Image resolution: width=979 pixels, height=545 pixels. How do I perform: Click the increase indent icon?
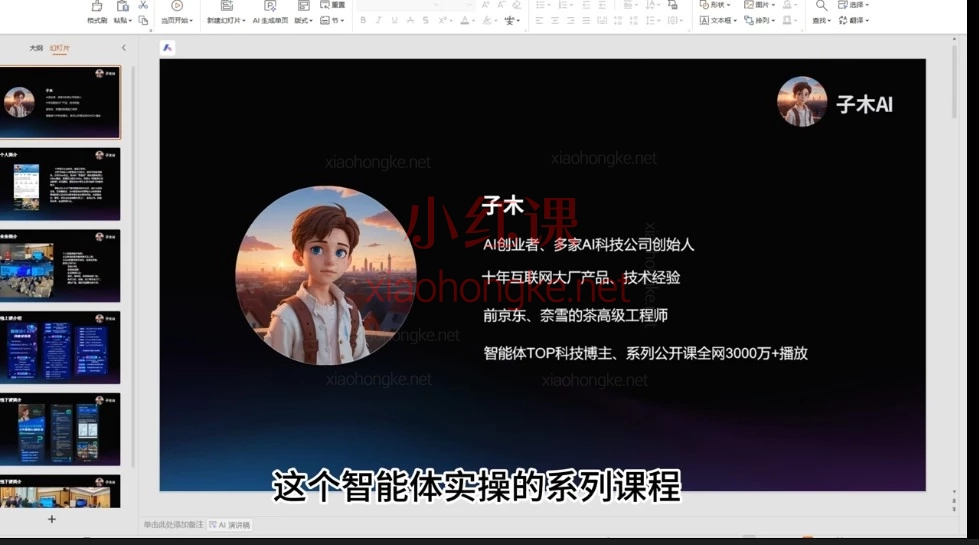(x=602, y=5)
